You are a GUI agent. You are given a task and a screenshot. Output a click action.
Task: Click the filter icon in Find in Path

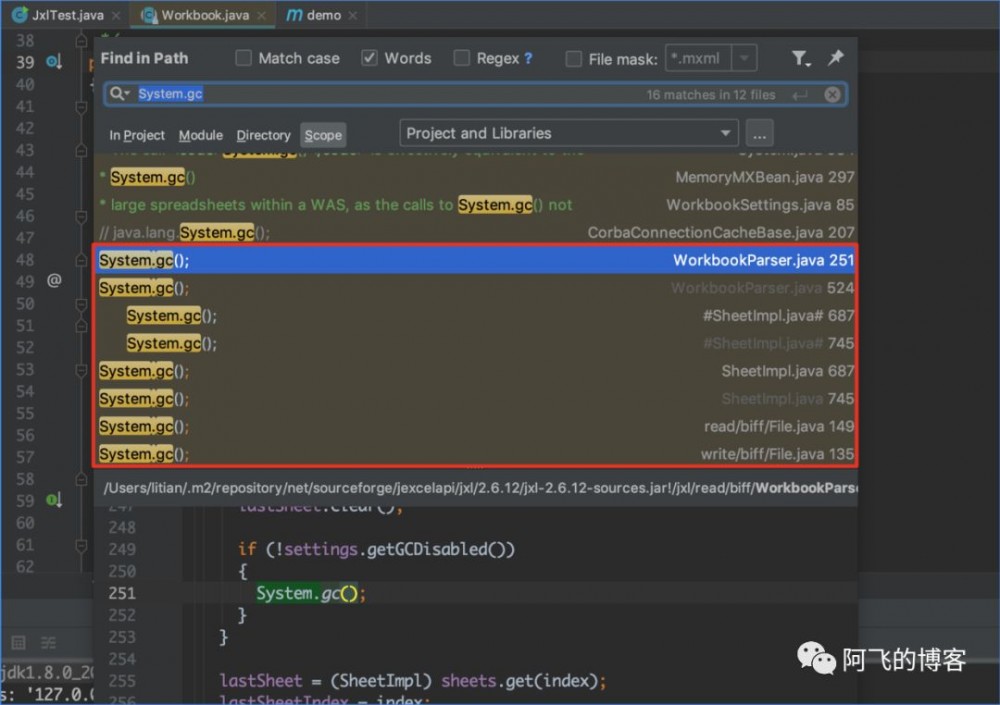pos(800,59)
